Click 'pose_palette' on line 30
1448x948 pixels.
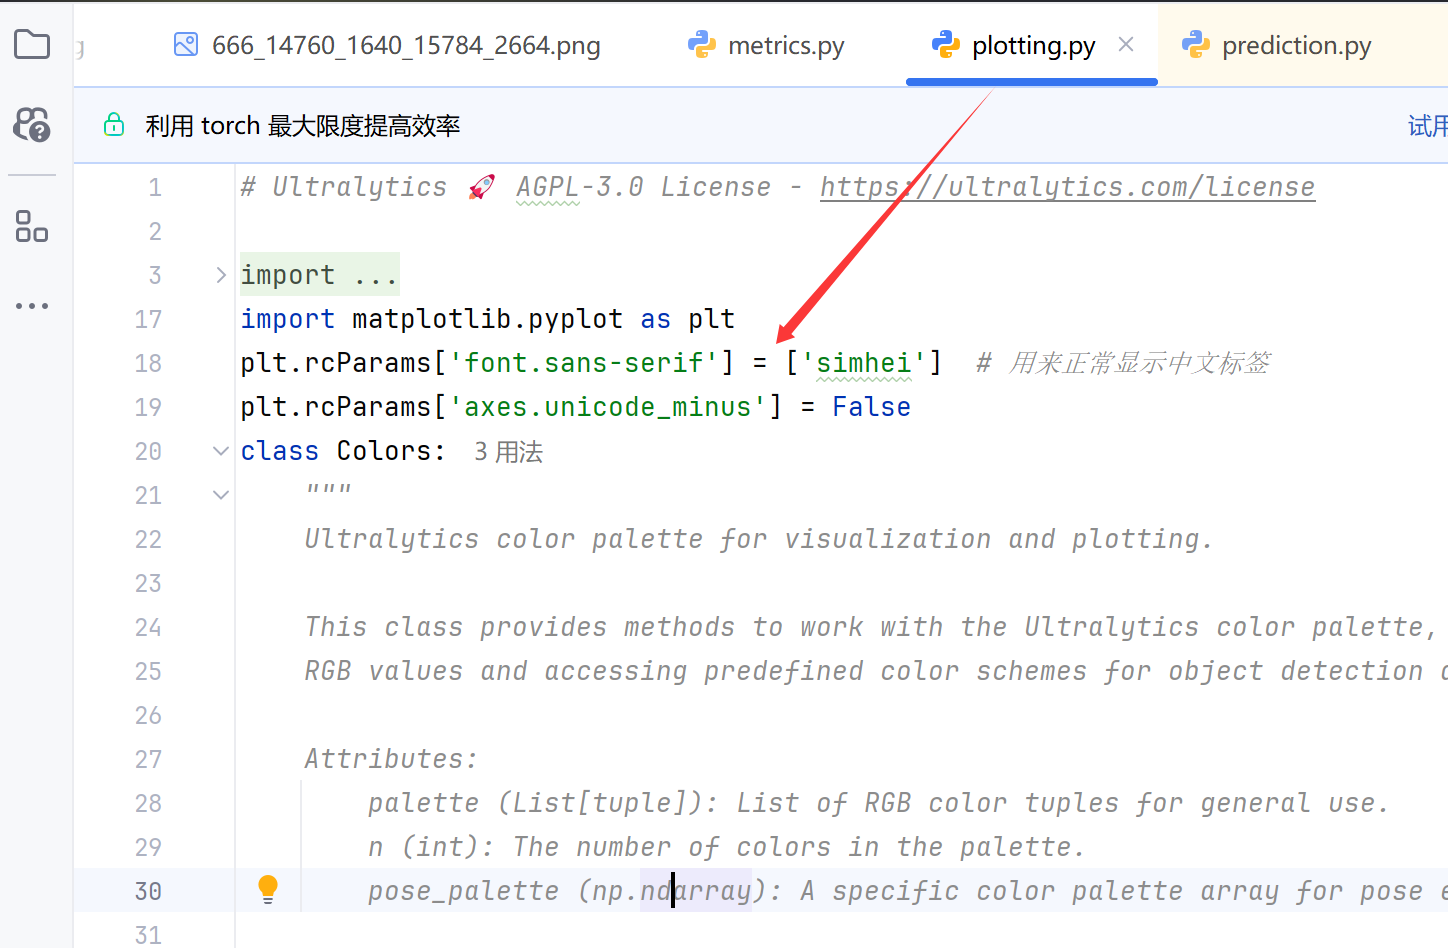464,891
